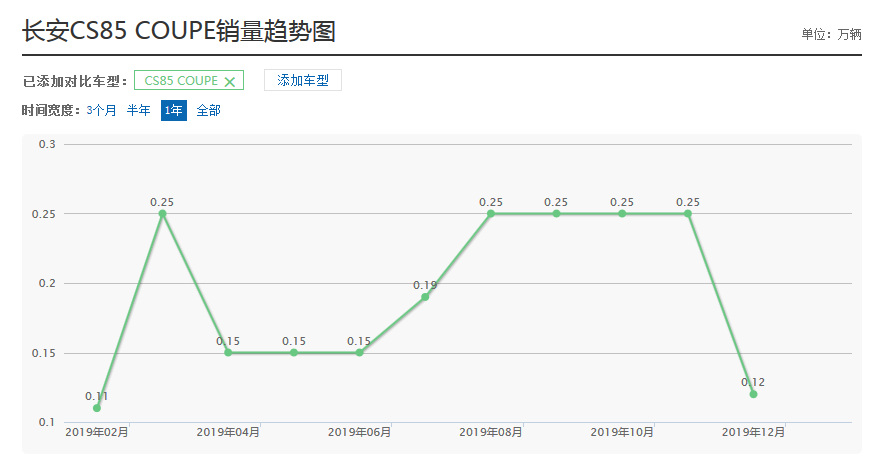Screen dimensions: 880x466
Task: Click the 长安CS85 COUPE销量趋势图 title
Action: [x=179, y=31]
